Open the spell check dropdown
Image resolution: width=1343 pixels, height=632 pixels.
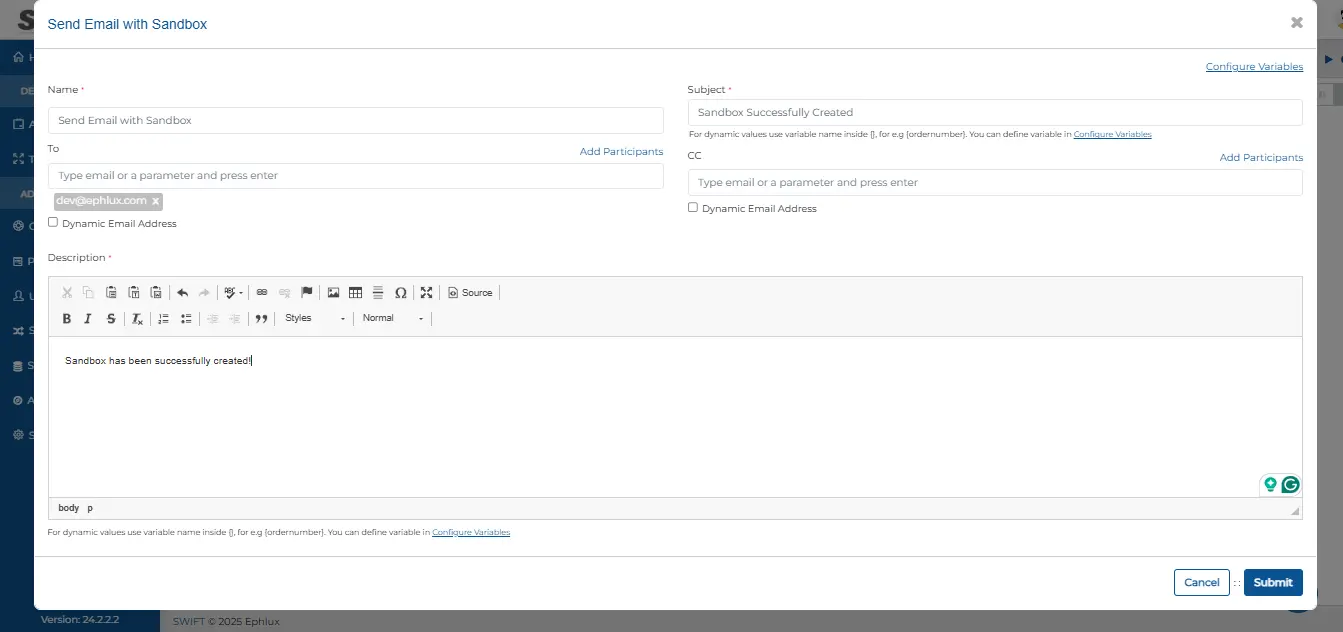(x=233, y=293)
